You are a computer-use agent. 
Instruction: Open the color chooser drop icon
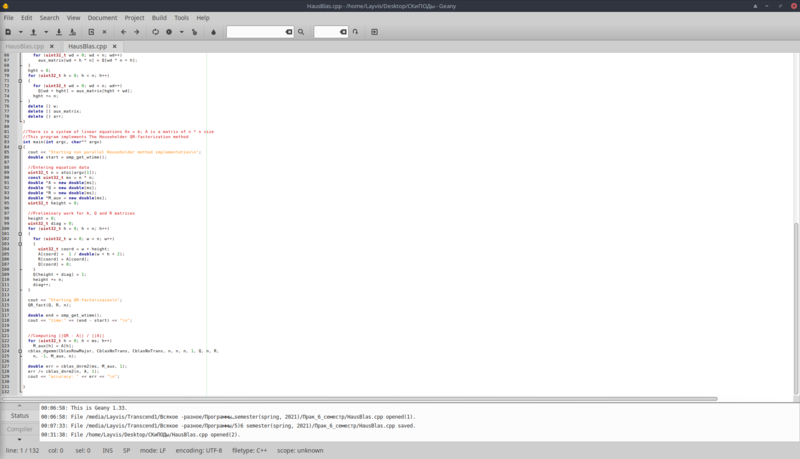click(213, 32)
